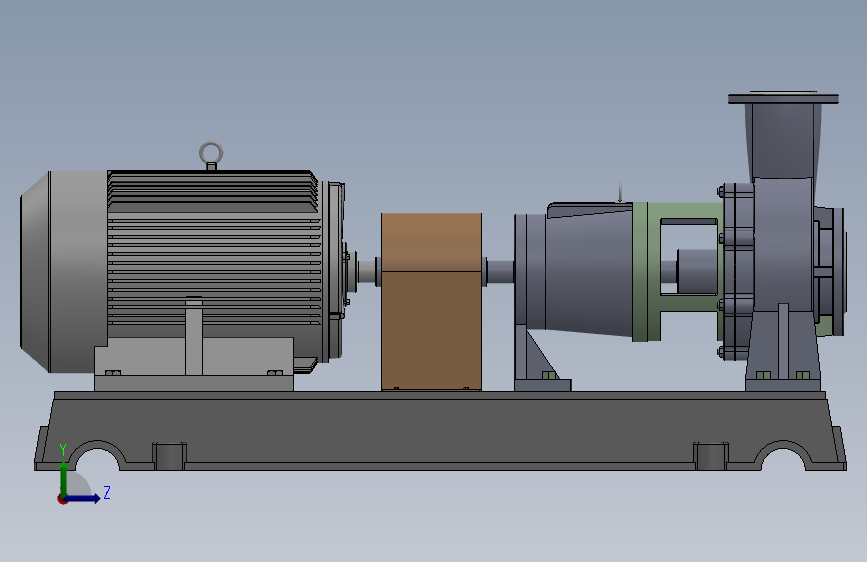
Task: Click the "Y" axis label
Action: point(63,450)
